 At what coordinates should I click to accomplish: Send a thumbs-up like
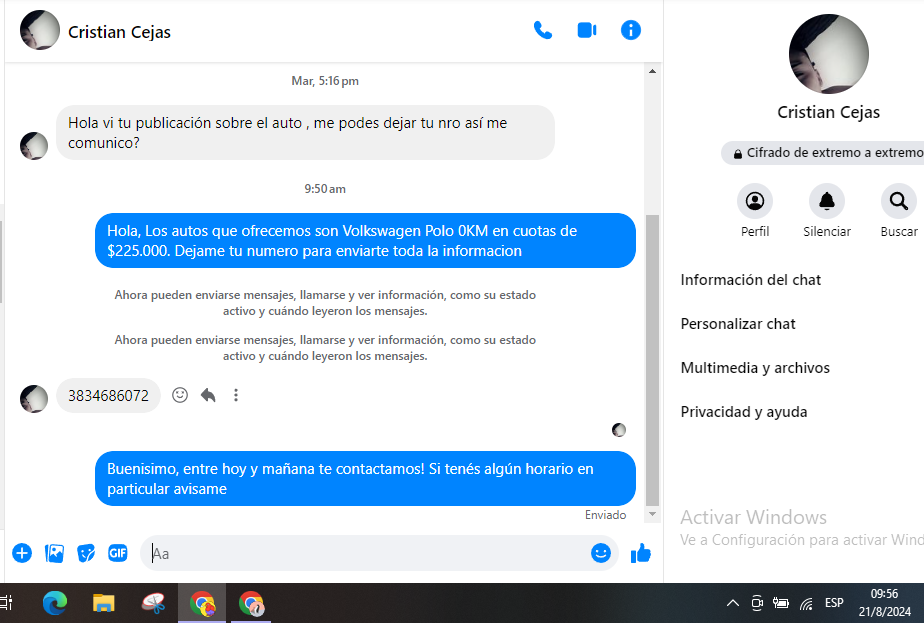click(641, 553)
